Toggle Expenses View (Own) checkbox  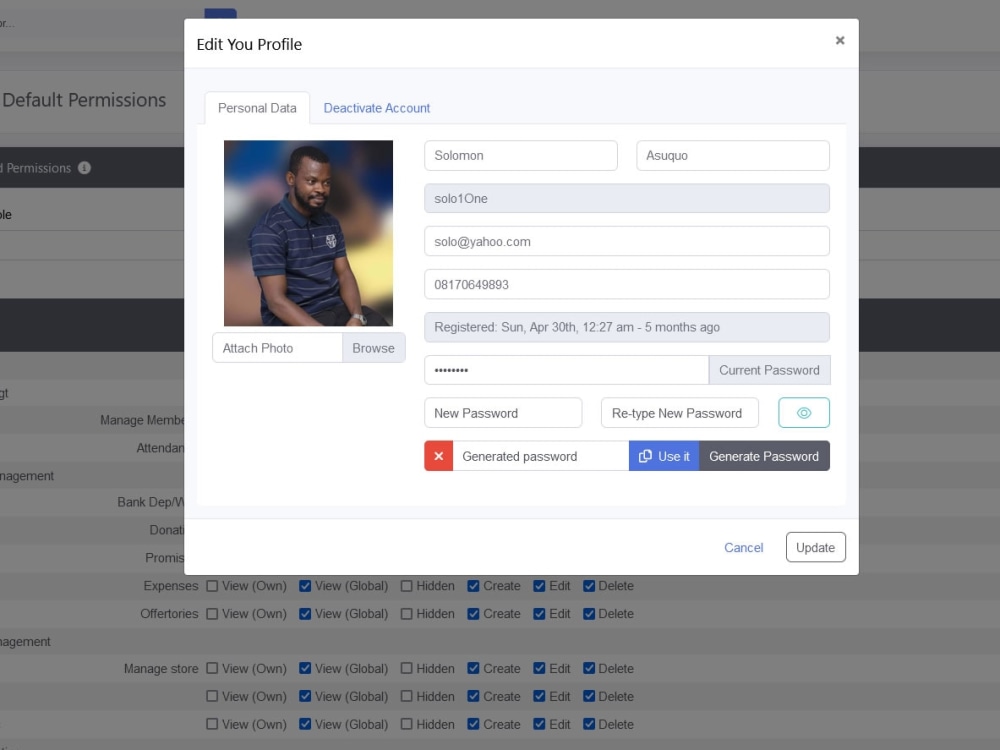[x=212, y=585]
